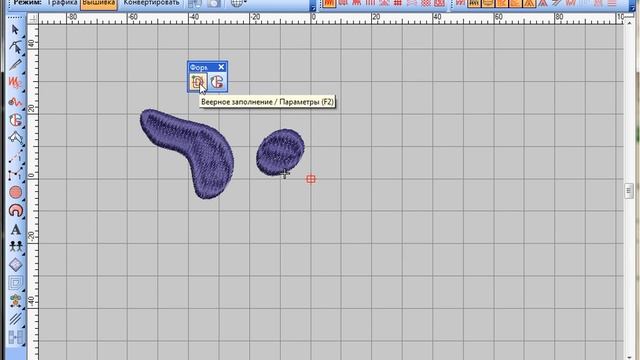
Task: Activate the red zigzag stitch tool
Action: click(16, 83)
